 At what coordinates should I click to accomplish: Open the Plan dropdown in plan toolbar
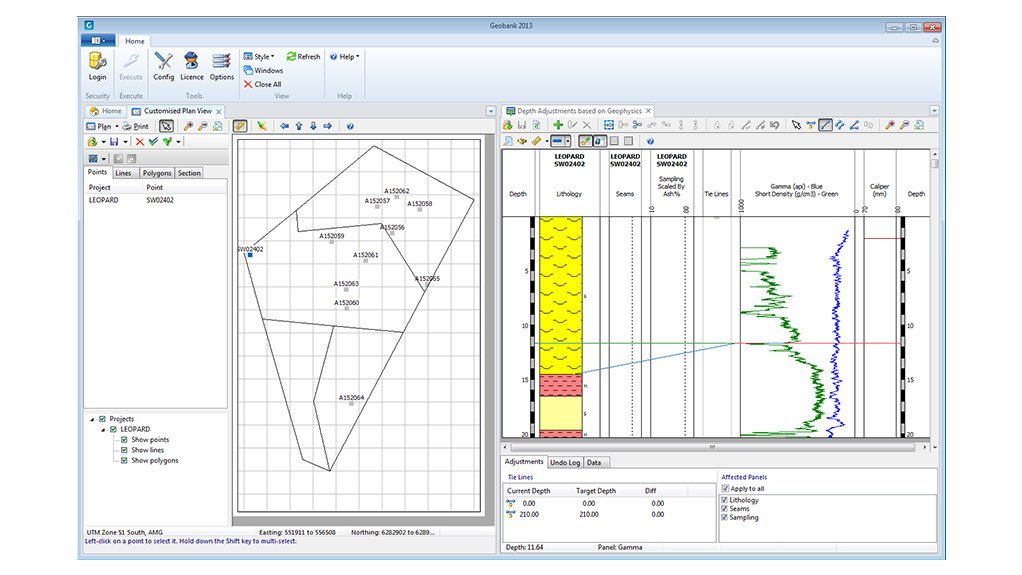tap(102, 126)
